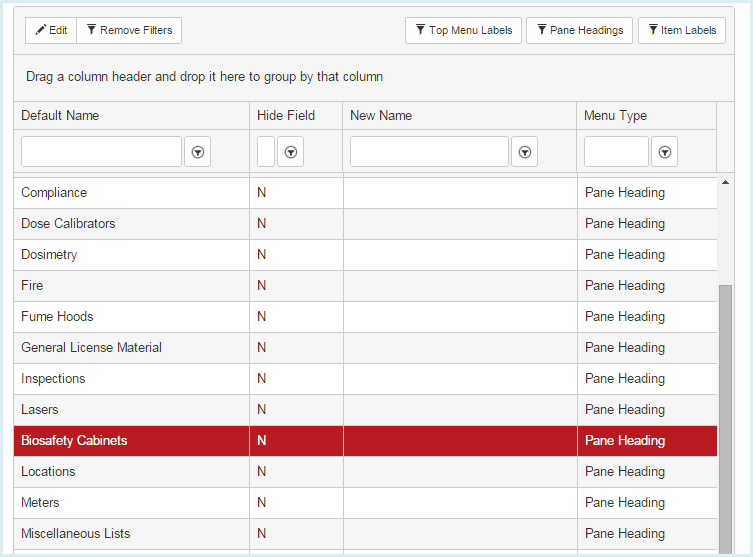Focus the New Name filter text box
Screen dimensions: 753x557
point(429,152)
